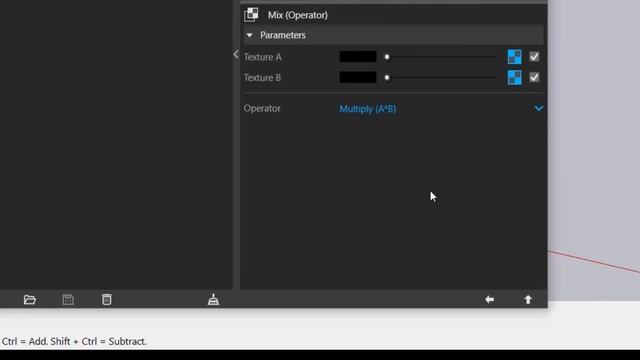This screenshot has height=360, width=640.
Task: Open Texture A map selector icon
Action: (514, 57)
